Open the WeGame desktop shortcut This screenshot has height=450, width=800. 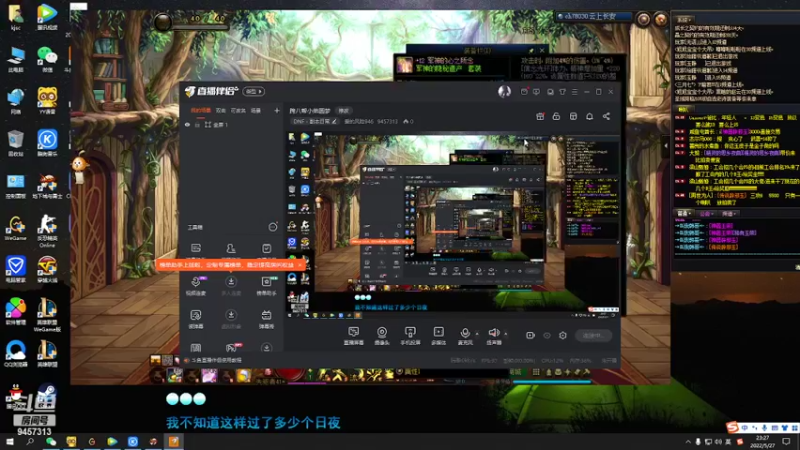click(15, 228)
